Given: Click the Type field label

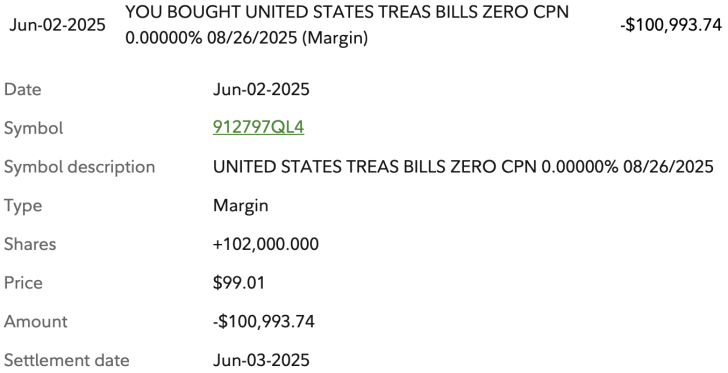Looking at the screenshot, I should click(23, 205).
